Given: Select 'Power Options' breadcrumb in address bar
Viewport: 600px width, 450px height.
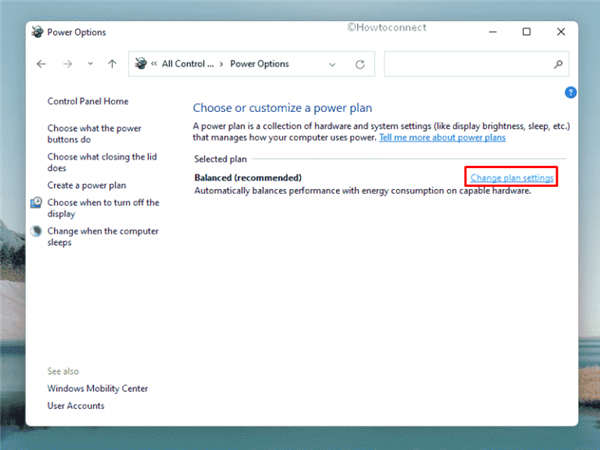Looking at the screenshot, I should pos(259,64).
